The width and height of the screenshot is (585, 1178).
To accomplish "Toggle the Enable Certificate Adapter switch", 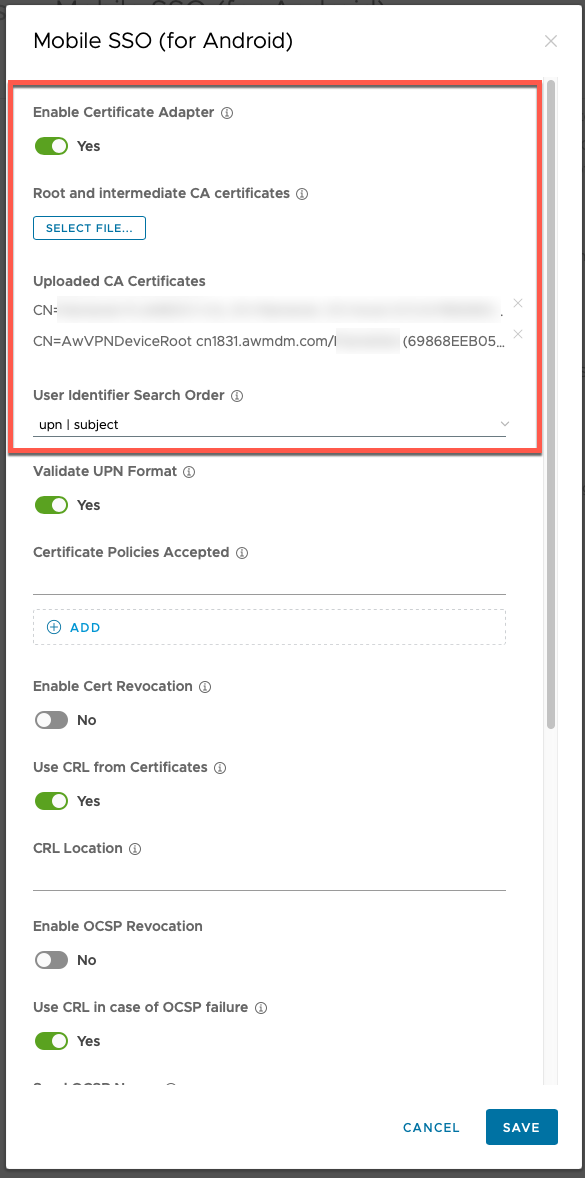I will 51,146.
